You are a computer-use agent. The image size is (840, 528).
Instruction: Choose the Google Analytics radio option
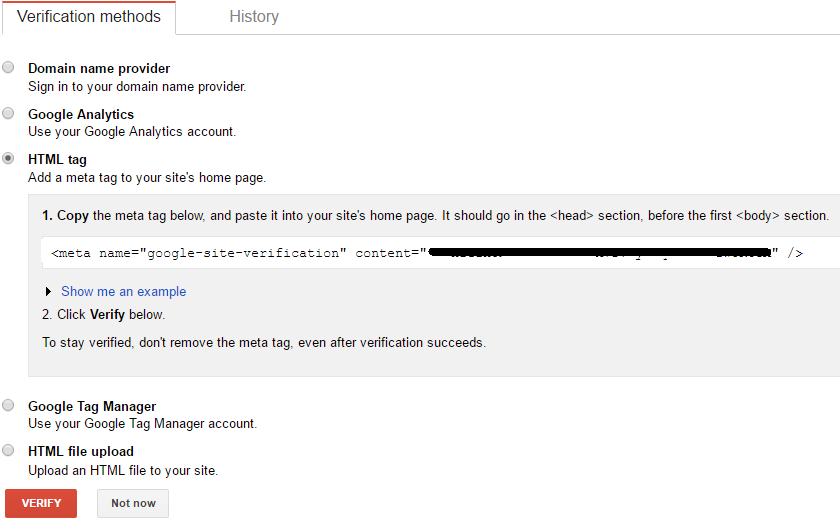pos(9,113)
